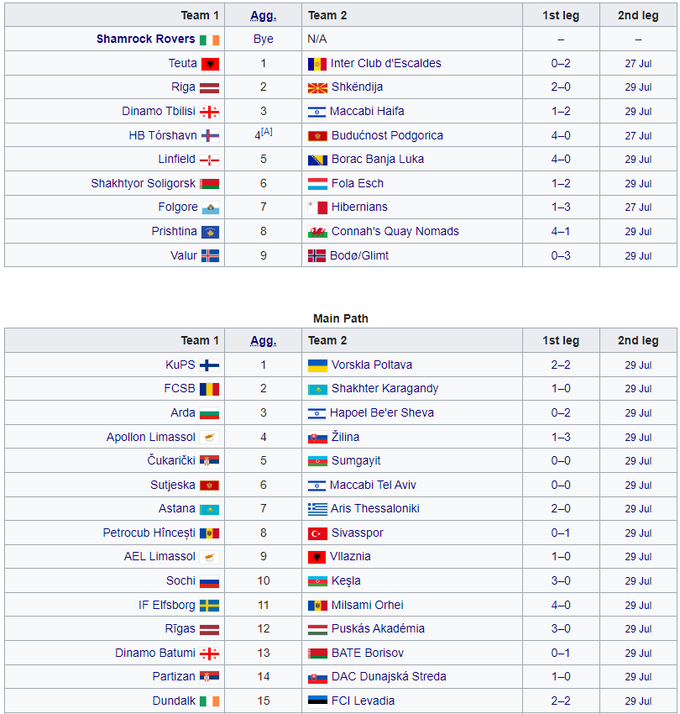Follow the footnote [A] in HB Tórshavn row
Screen dimensions: 680x714
(266, 131)
